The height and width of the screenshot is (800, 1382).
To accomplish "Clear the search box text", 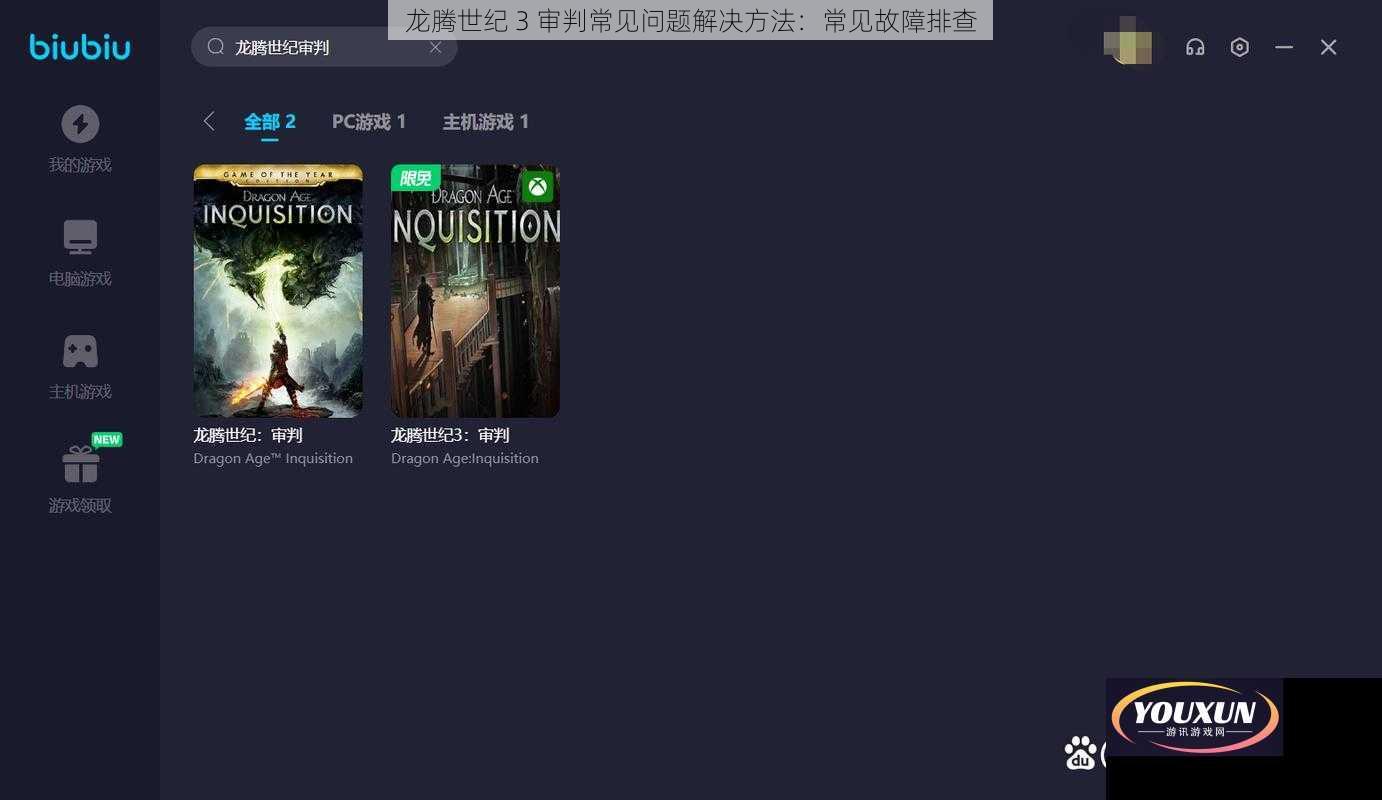I will 435,47.
